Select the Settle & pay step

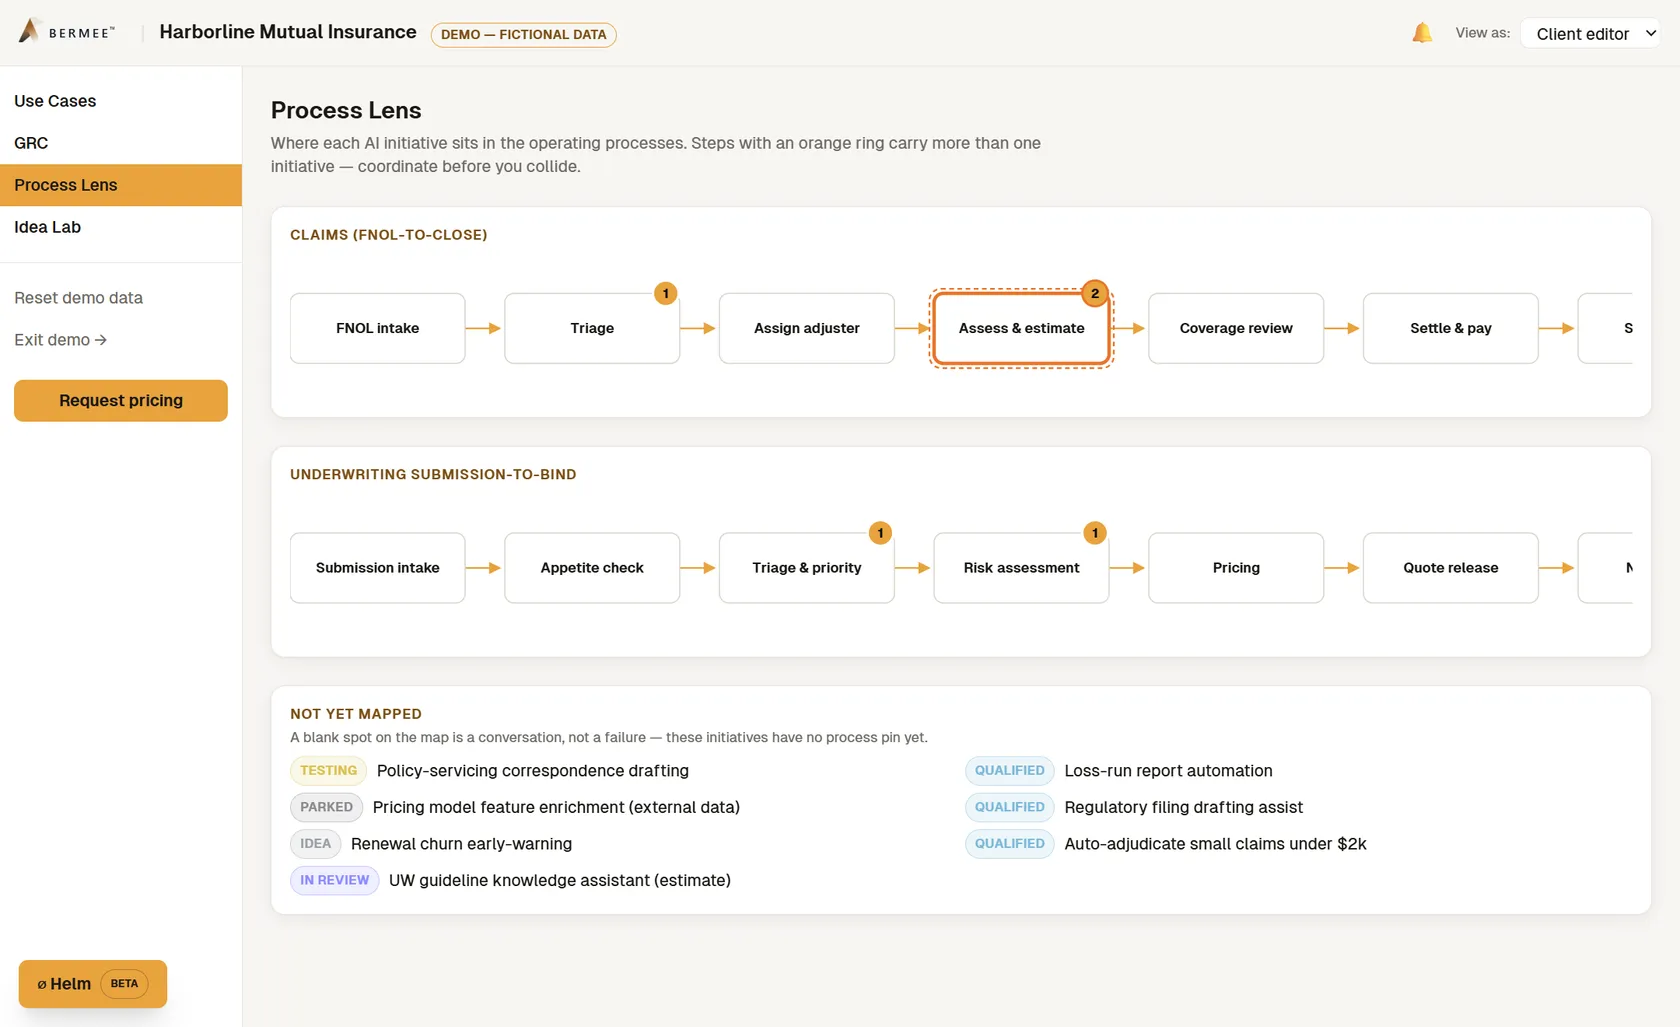tap(1451, 328)
